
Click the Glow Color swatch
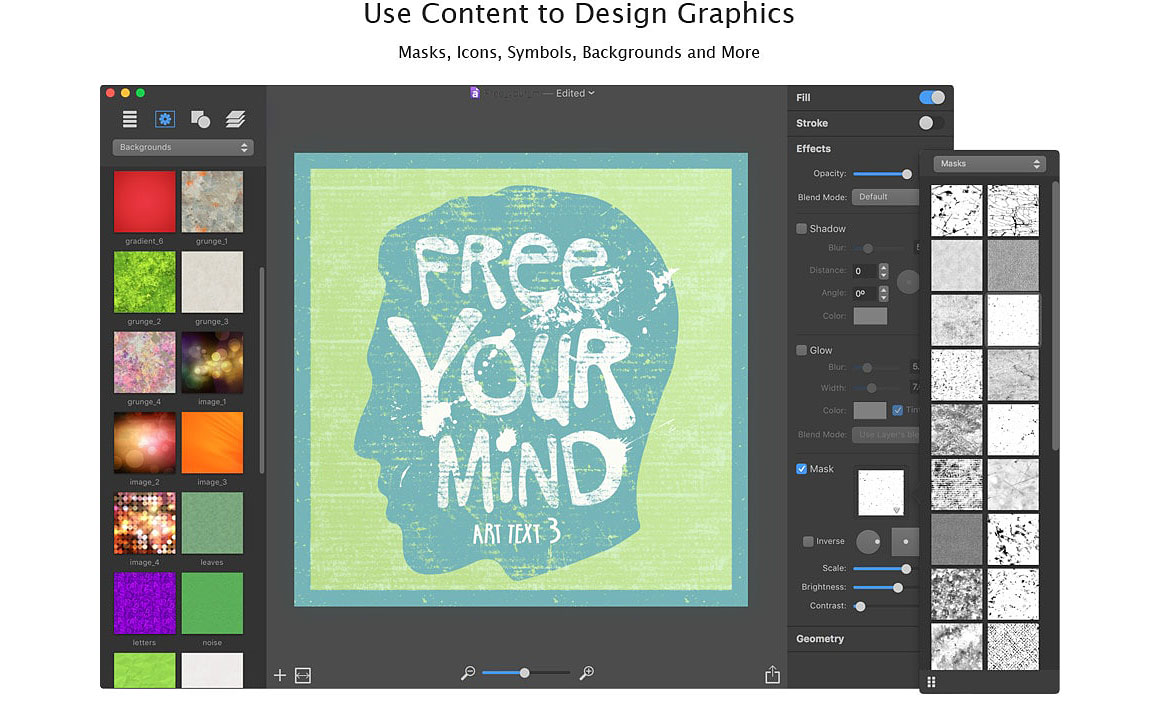coord(870,410)
